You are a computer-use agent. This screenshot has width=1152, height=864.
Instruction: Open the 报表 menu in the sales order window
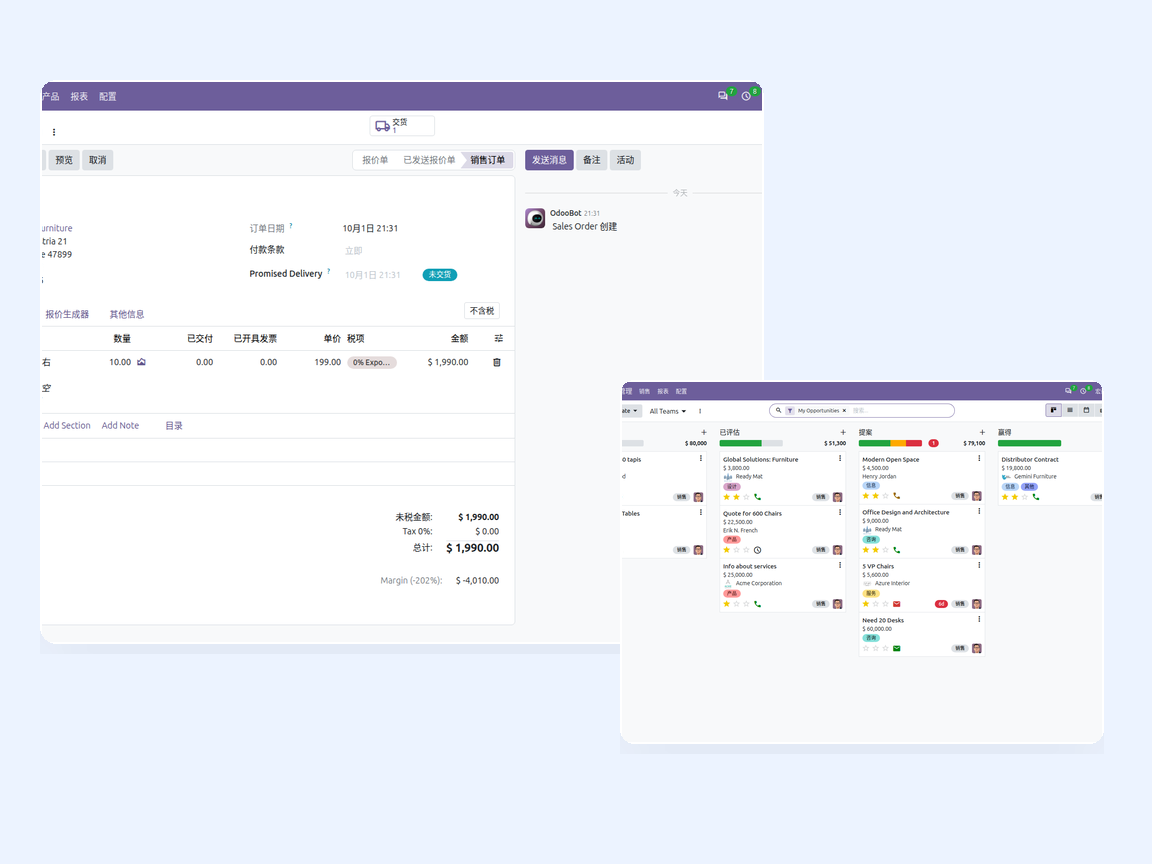[79, 96]
